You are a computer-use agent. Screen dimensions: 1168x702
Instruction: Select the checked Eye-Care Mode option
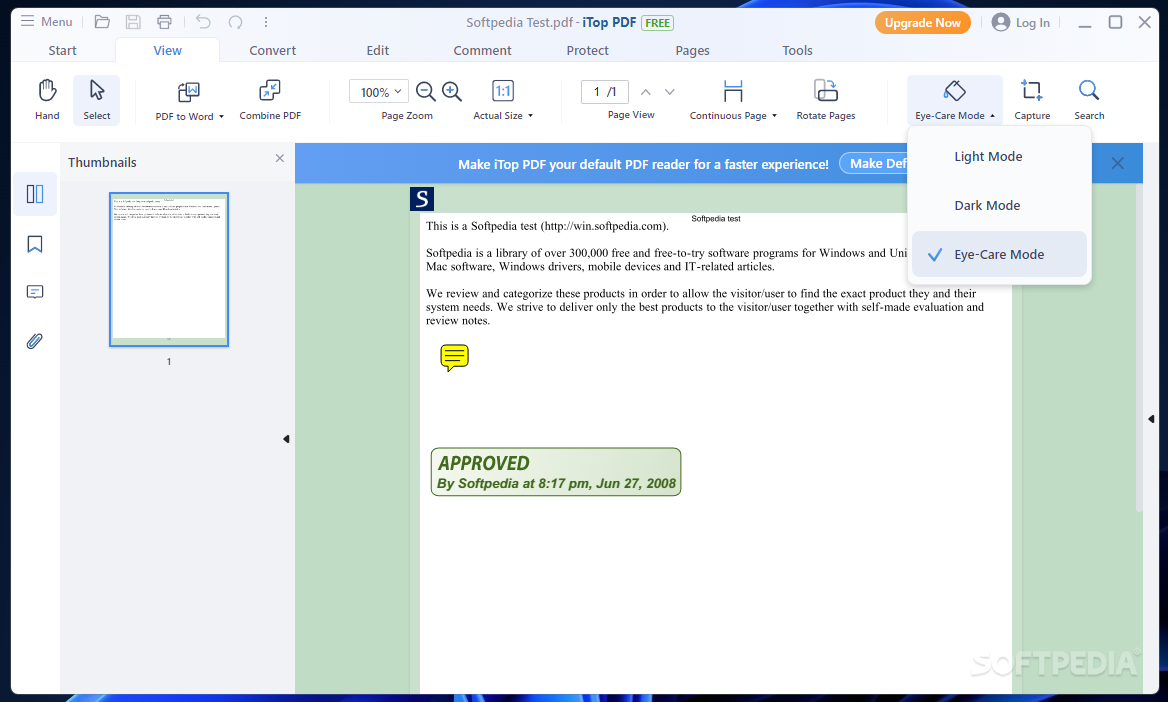[x=999, y=254]
